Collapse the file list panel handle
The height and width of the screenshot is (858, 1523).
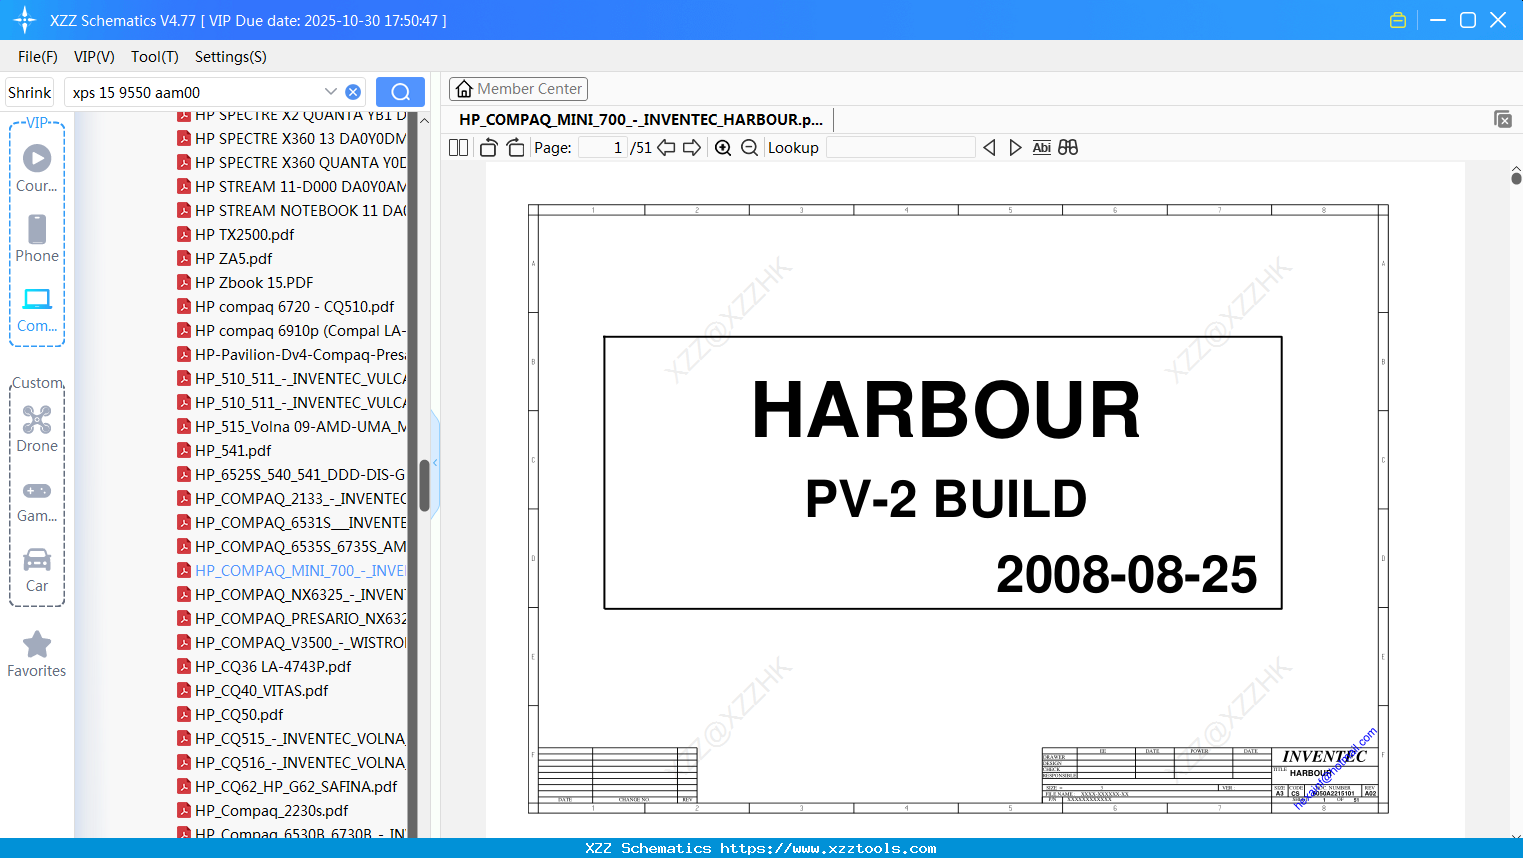(x=435, y=462)
